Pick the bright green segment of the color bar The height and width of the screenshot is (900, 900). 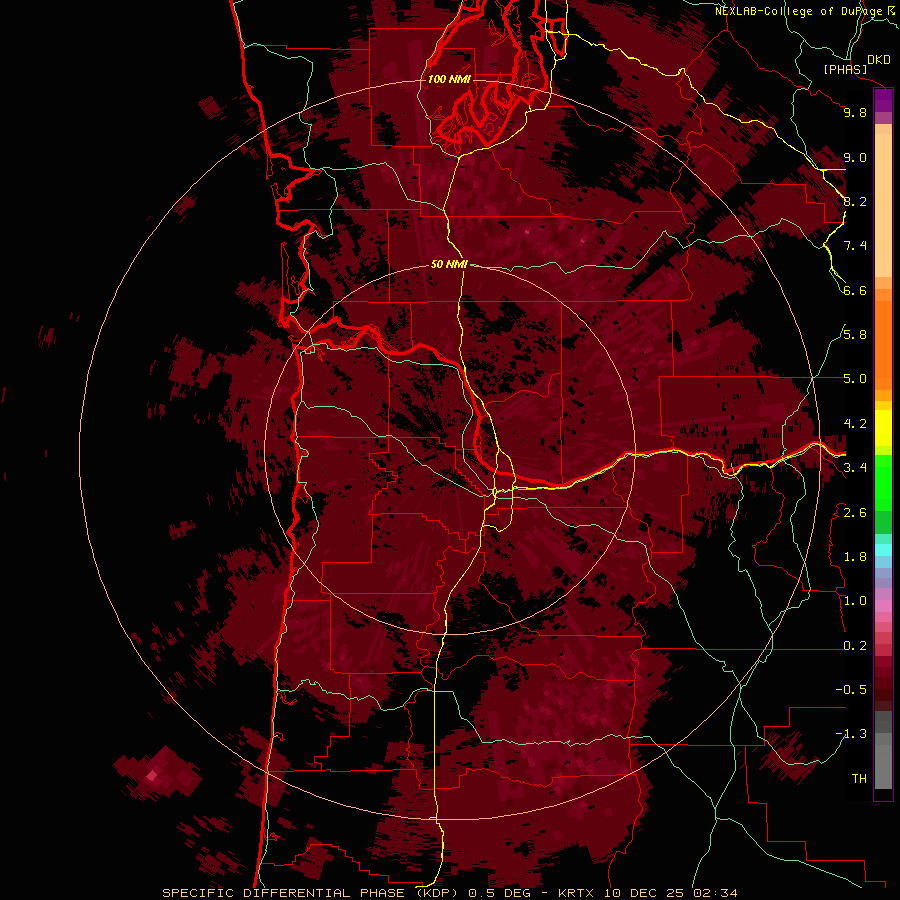pos(883,482)
